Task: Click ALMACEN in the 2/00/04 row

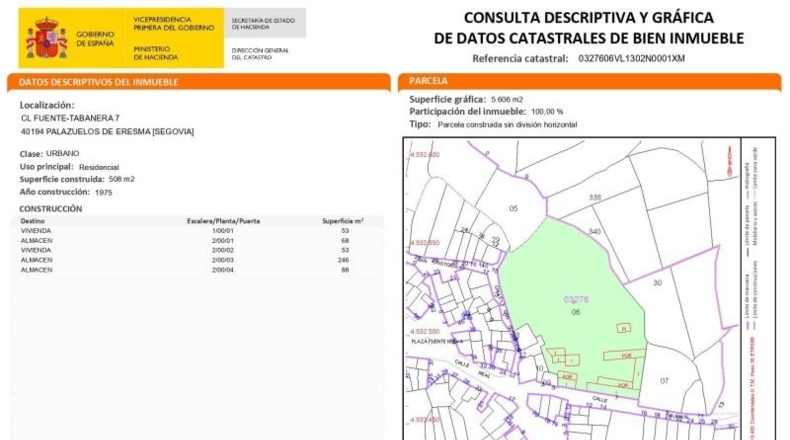Action: click(36, 270)
